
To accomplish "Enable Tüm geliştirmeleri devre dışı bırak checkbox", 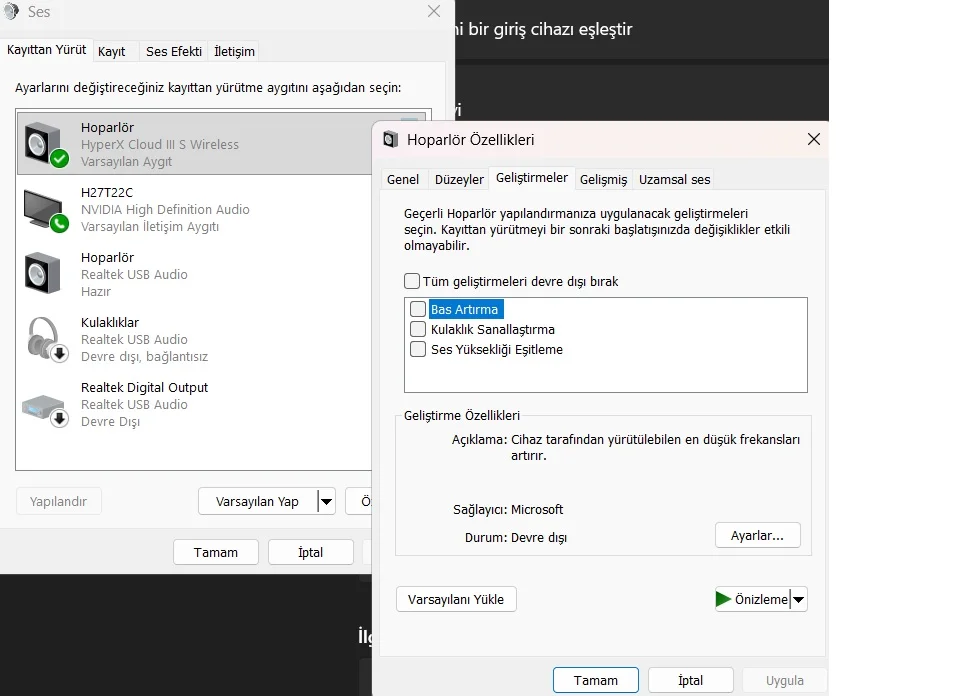I will (412, 281).
